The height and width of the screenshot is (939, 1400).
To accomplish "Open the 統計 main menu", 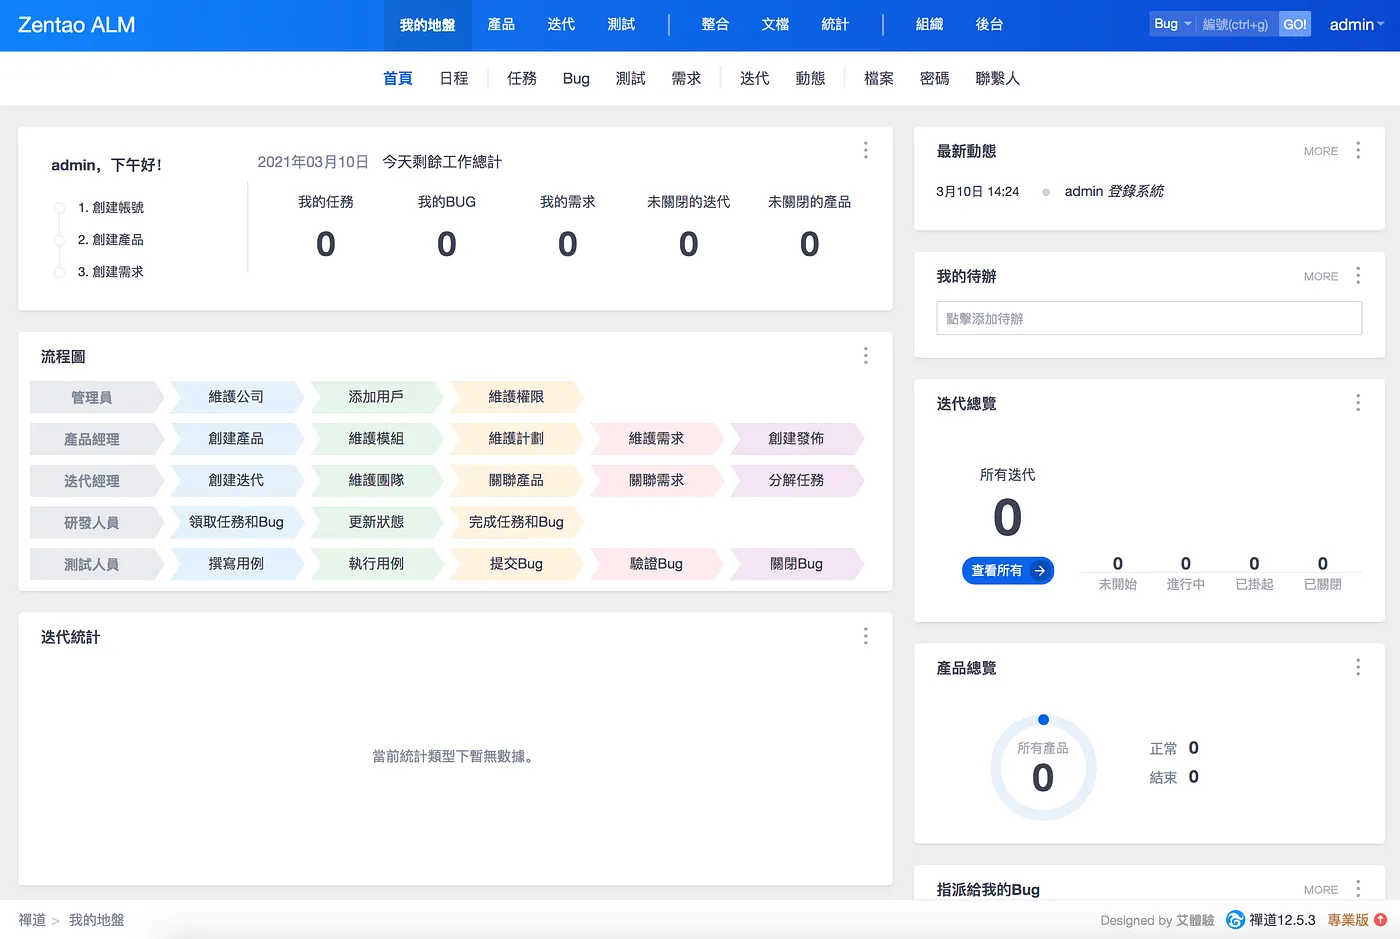I will click(x=835, y=24).
